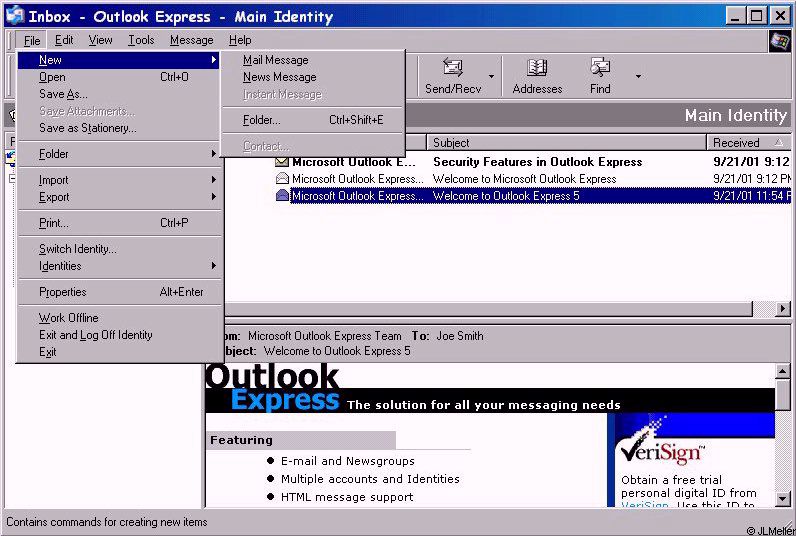Screen dimensions: 796x536
Task: Click the message list horizontal scrollbar right arrow
Action: [783, 308]
